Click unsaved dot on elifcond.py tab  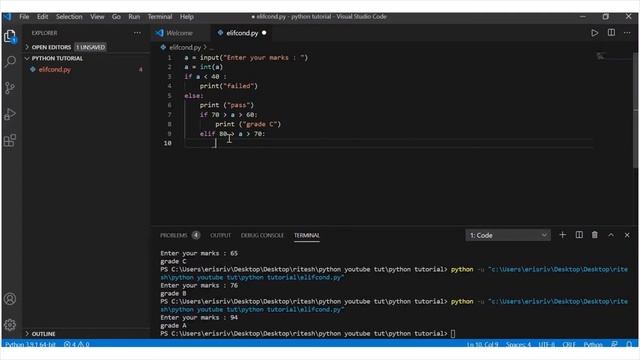click(264, 33)
